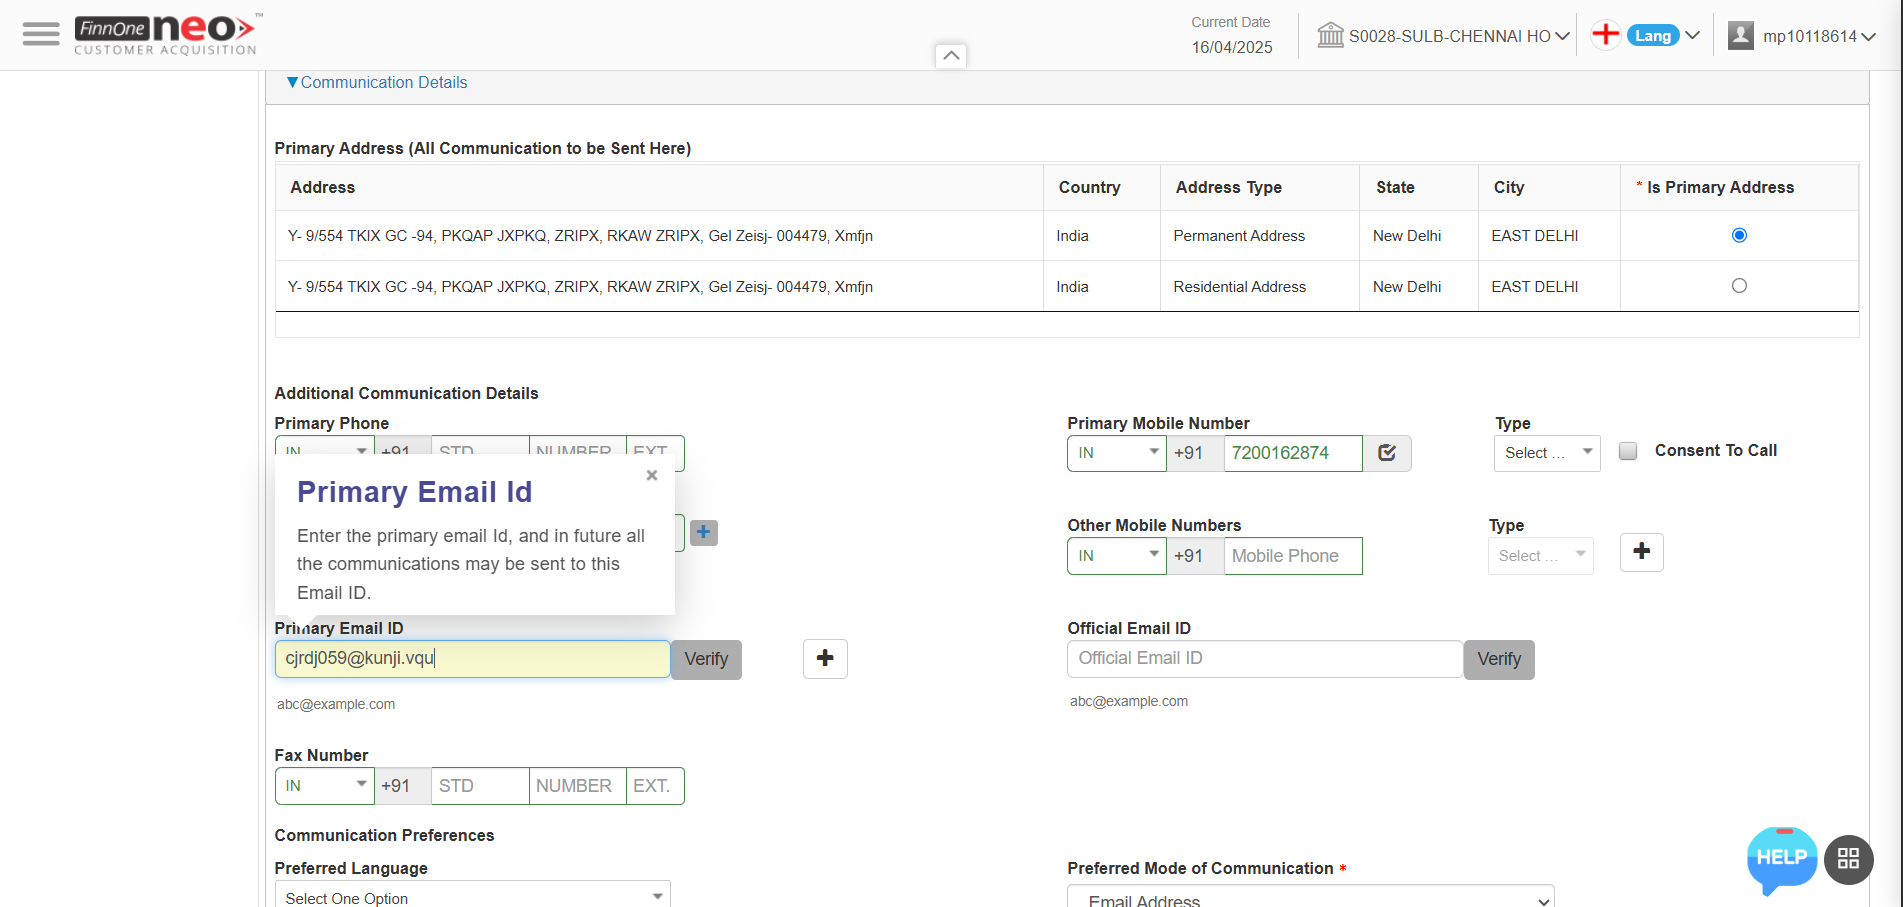Expand the Preferred Language dropdown
The height and width of the screenshot is (907, 1903).
coord(472,896)
